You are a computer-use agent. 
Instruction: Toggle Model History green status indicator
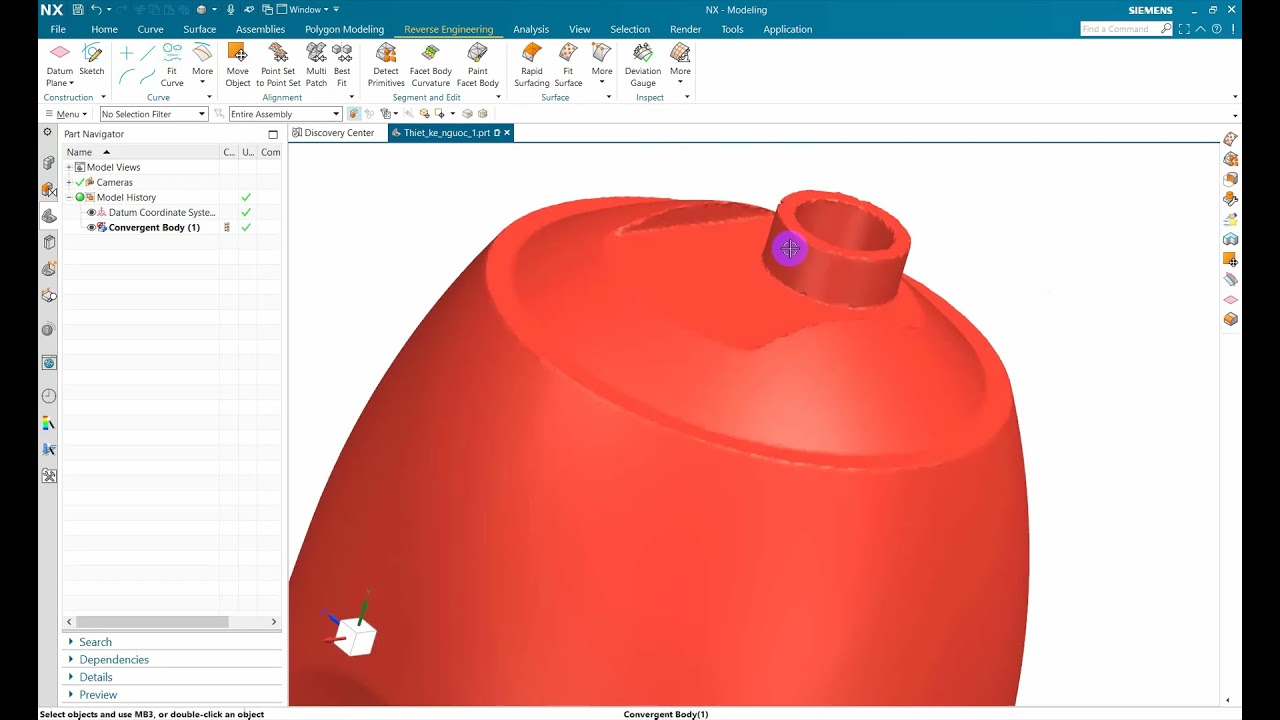pos(80,197)
